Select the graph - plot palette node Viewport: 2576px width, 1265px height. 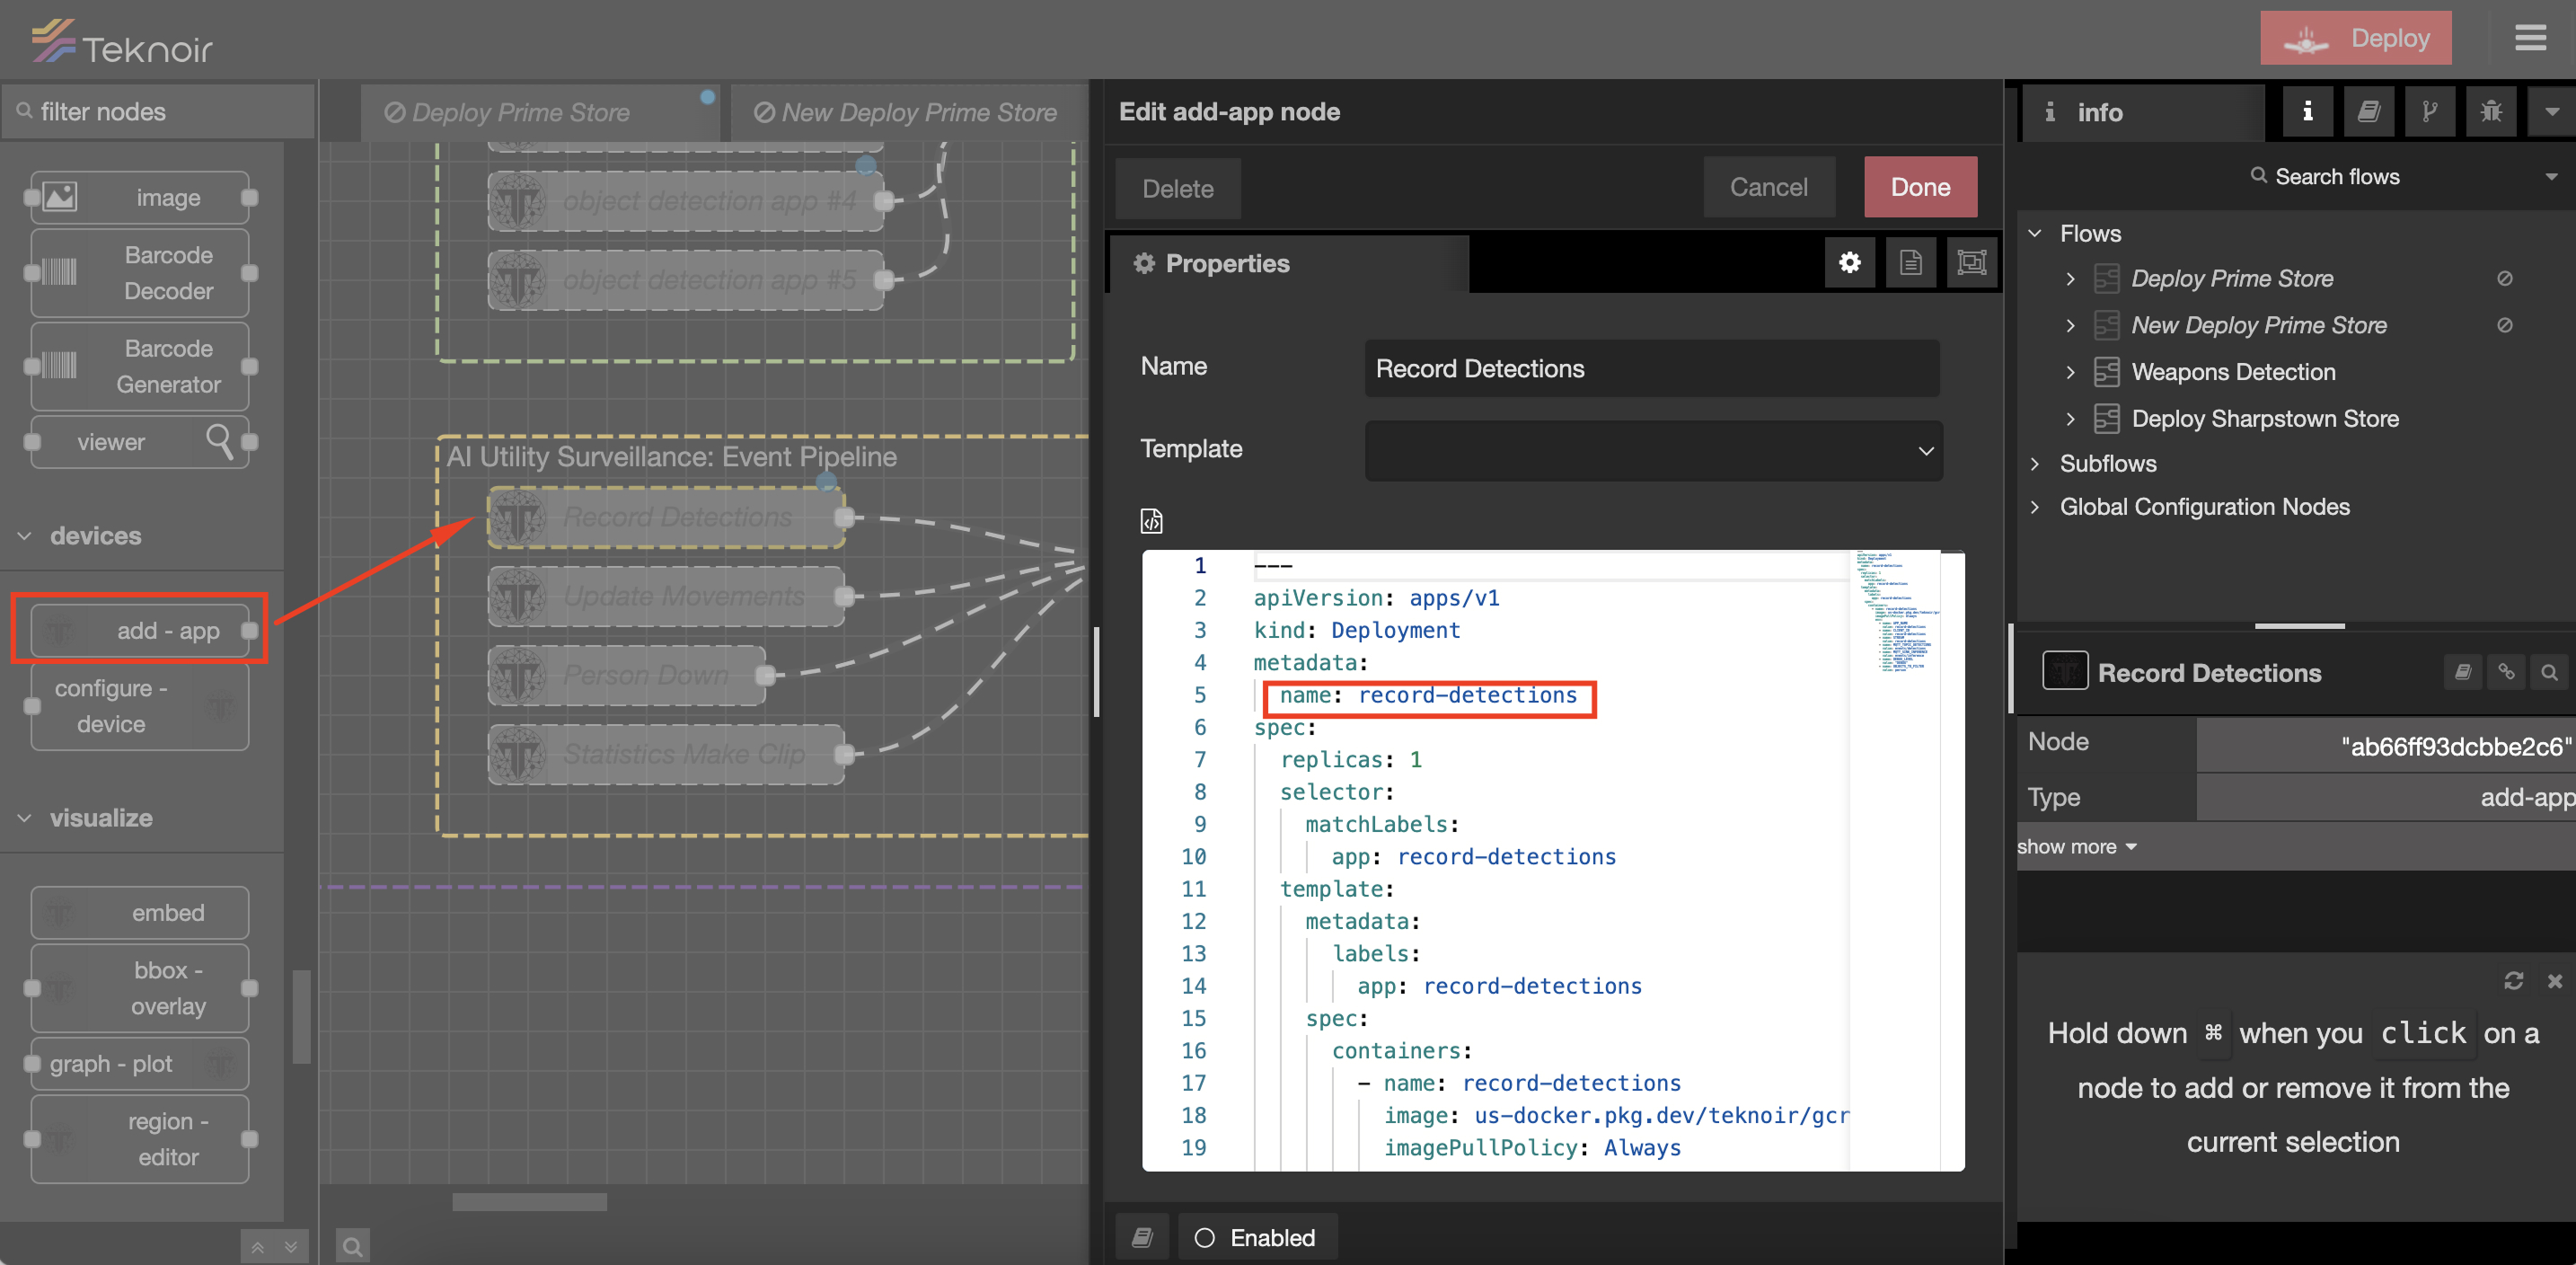[140, 1063]
